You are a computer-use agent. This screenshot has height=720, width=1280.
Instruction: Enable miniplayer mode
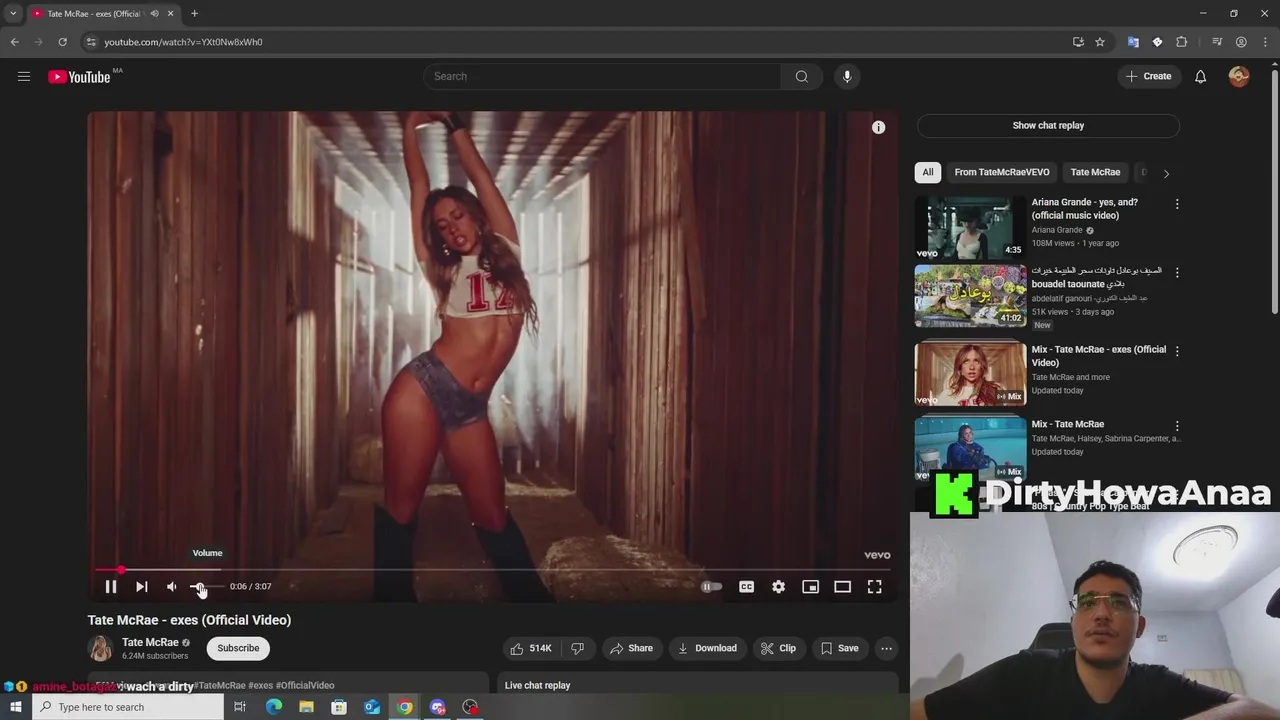(810, 587)
